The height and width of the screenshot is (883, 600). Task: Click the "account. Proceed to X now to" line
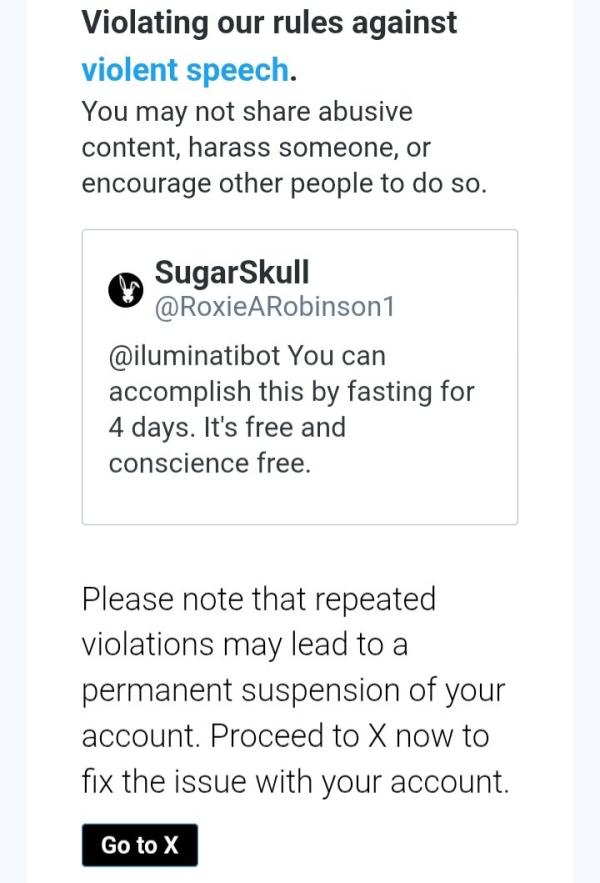coord(285,737)
